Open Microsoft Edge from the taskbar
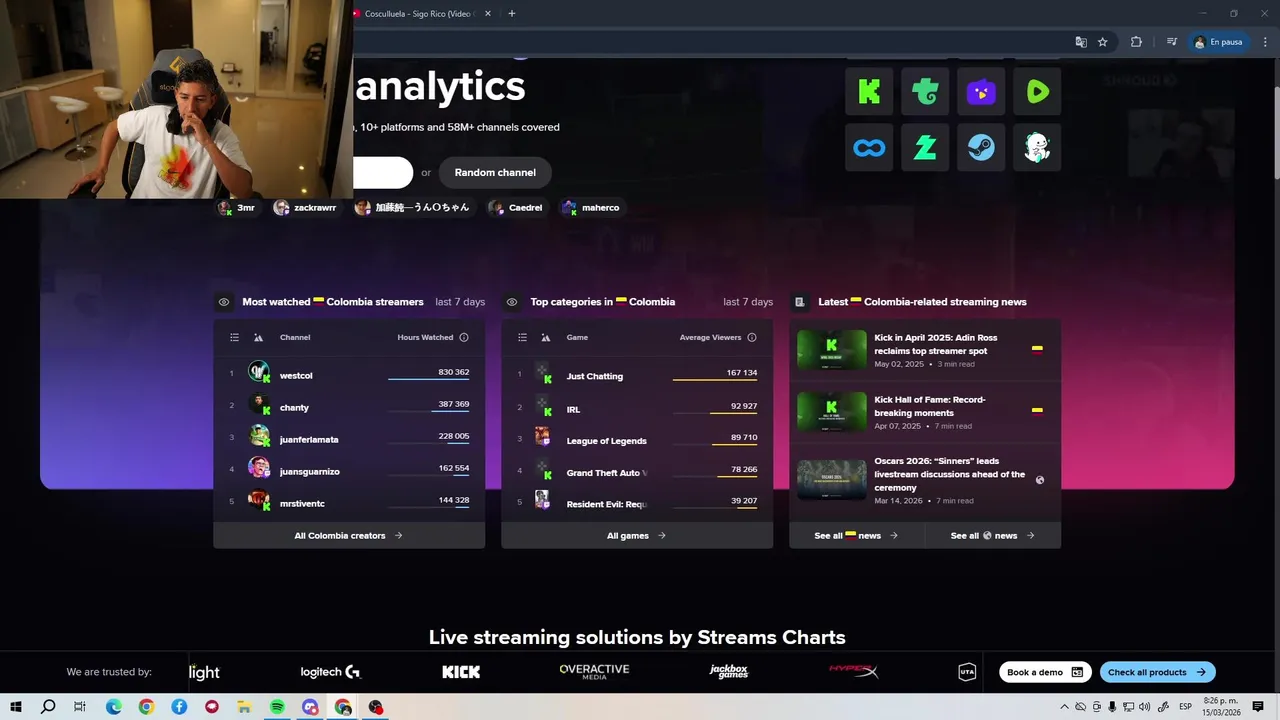The image size is (1280, 720). click(x=114, y=707)
